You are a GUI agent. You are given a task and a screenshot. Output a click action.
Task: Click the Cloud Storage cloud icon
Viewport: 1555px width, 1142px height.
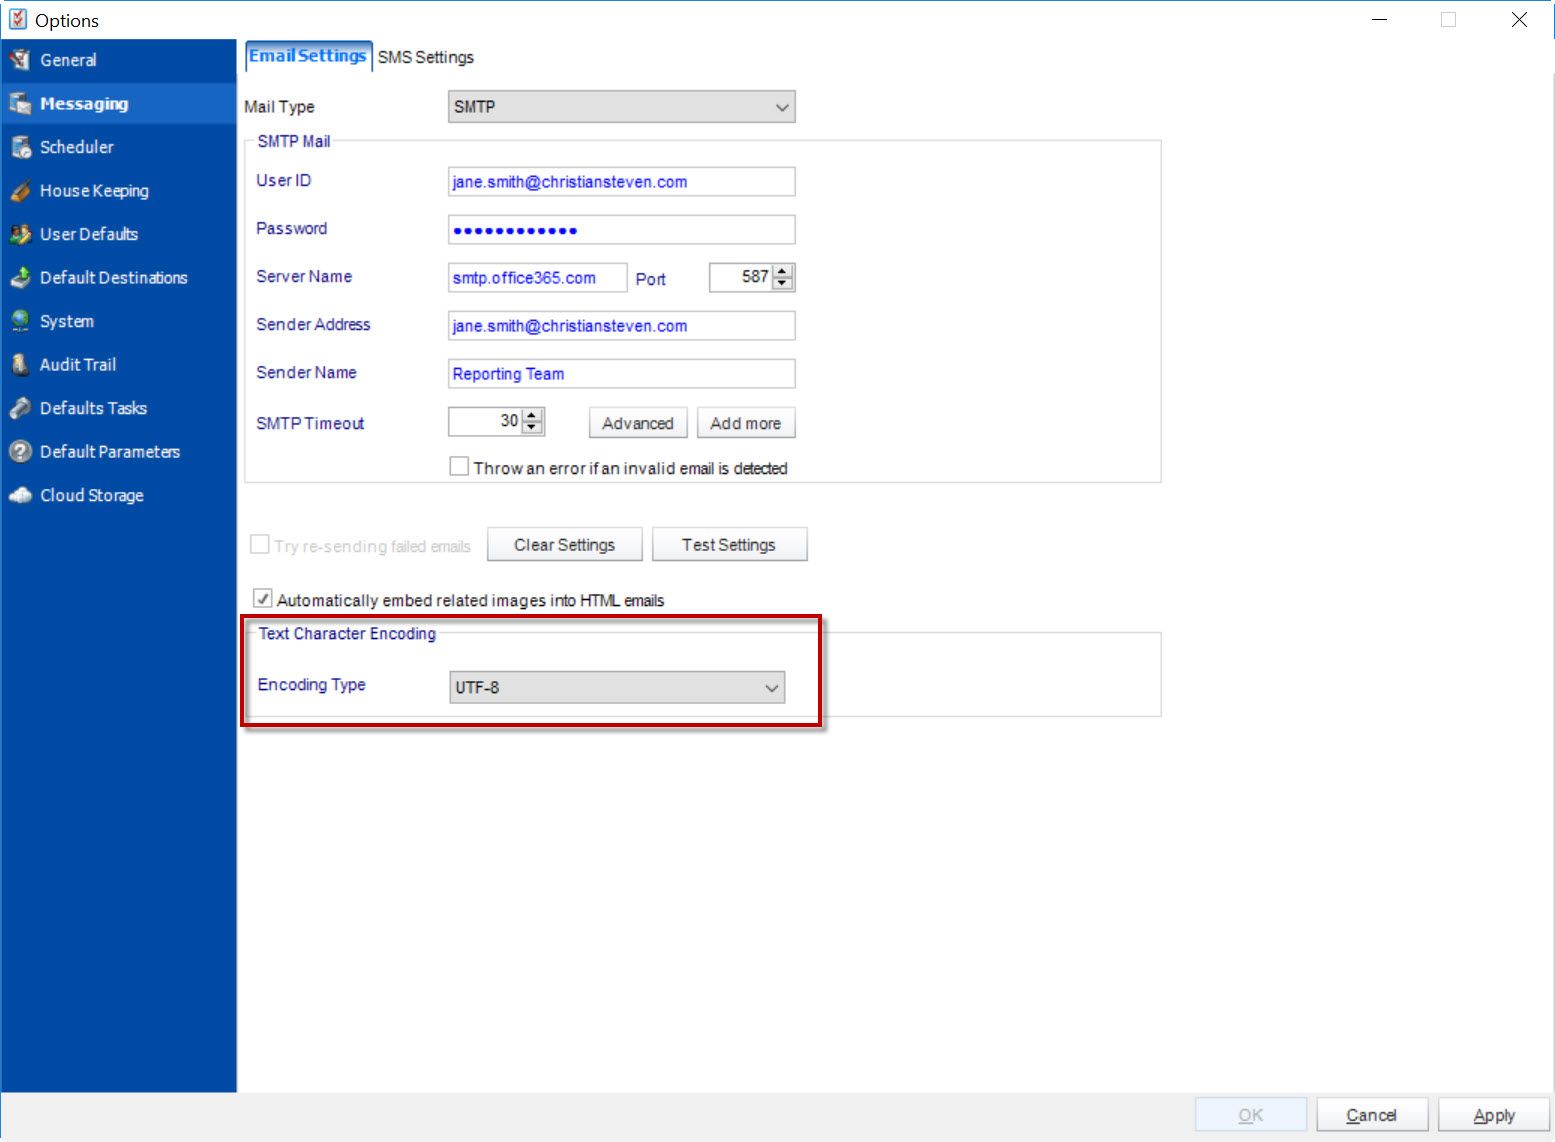pyautogui.click(x=20, y=495)
